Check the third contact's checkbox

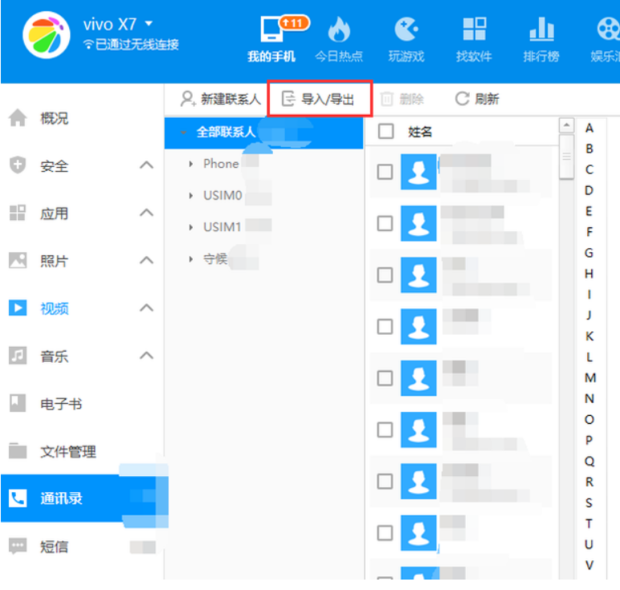click(x=385, y=275)
